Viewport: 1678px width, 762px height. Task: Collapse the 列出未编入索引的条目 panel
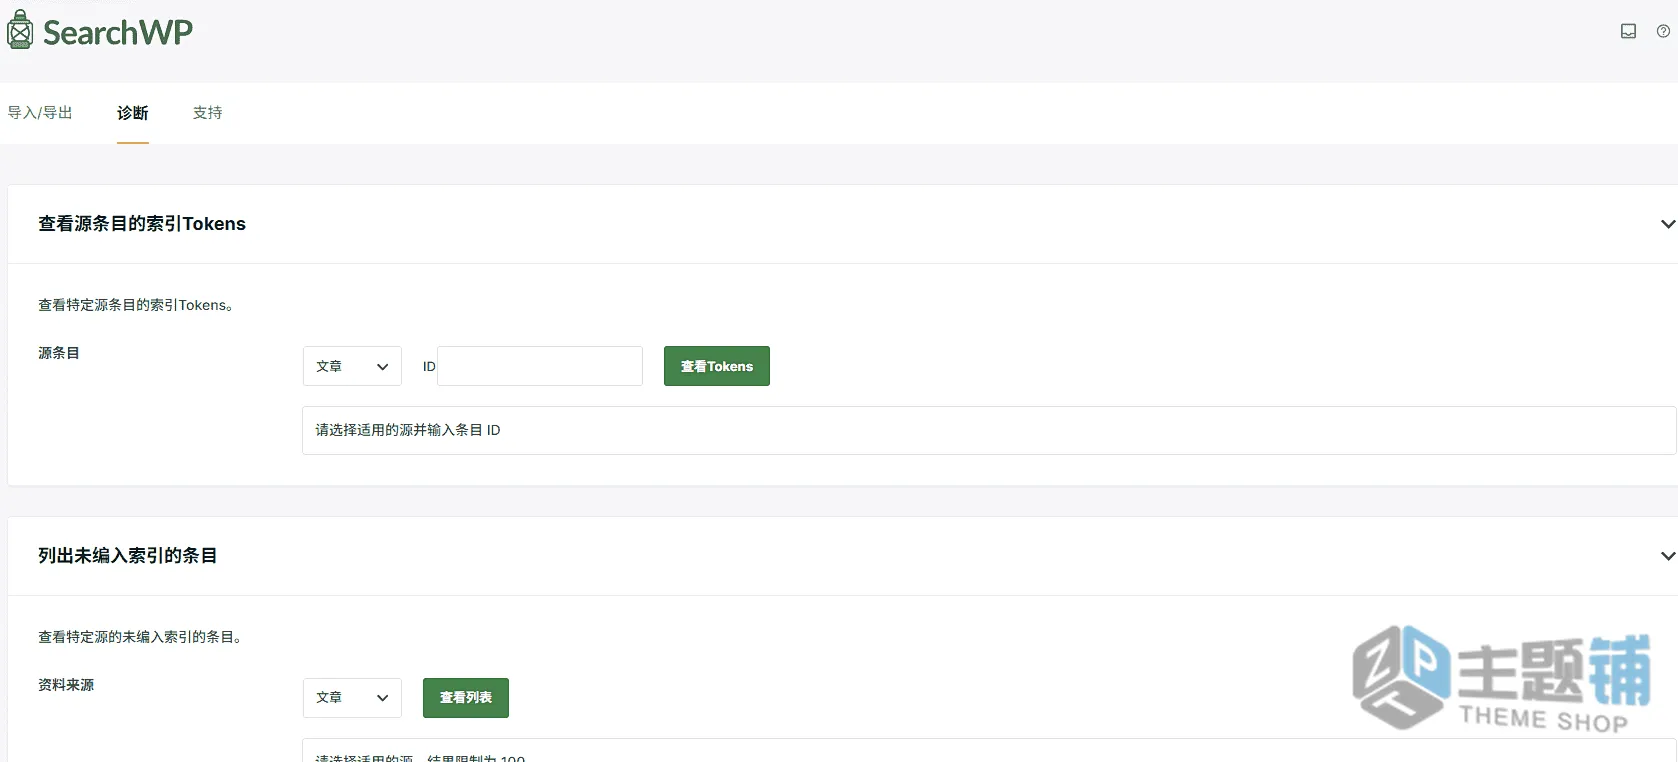[1667, 556]
